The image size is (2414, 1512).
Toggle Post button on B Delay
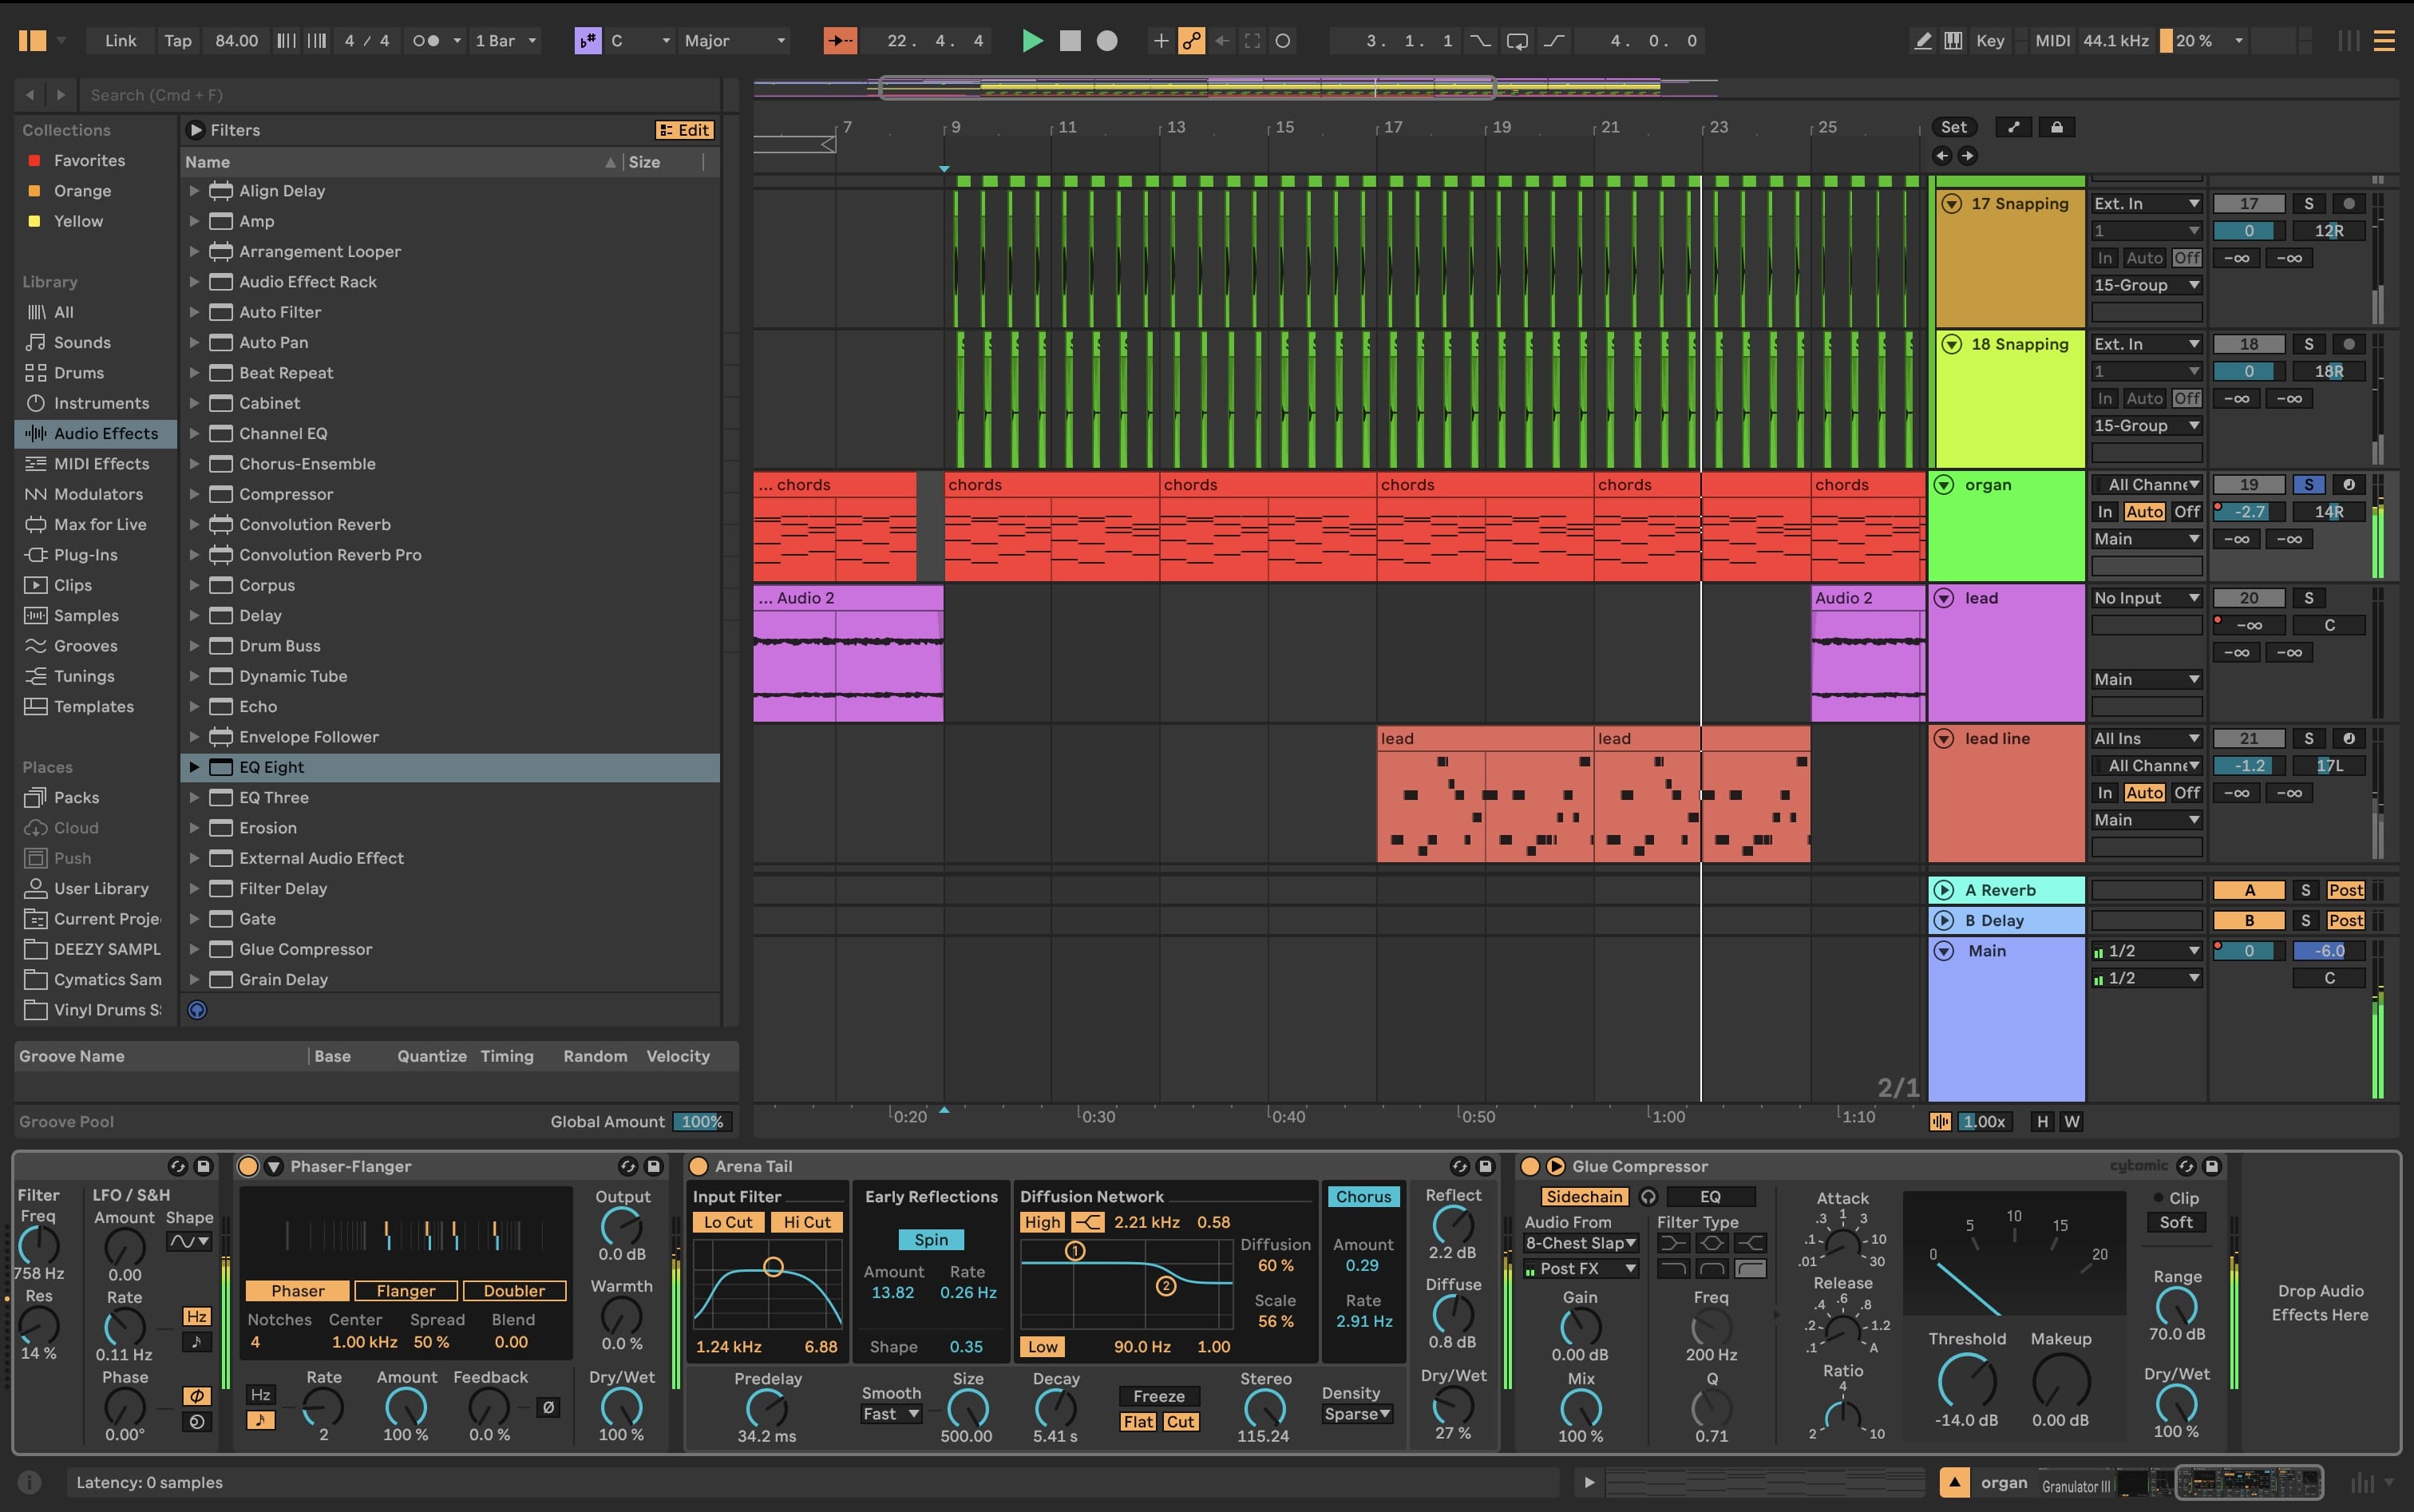pos(2346,921)
